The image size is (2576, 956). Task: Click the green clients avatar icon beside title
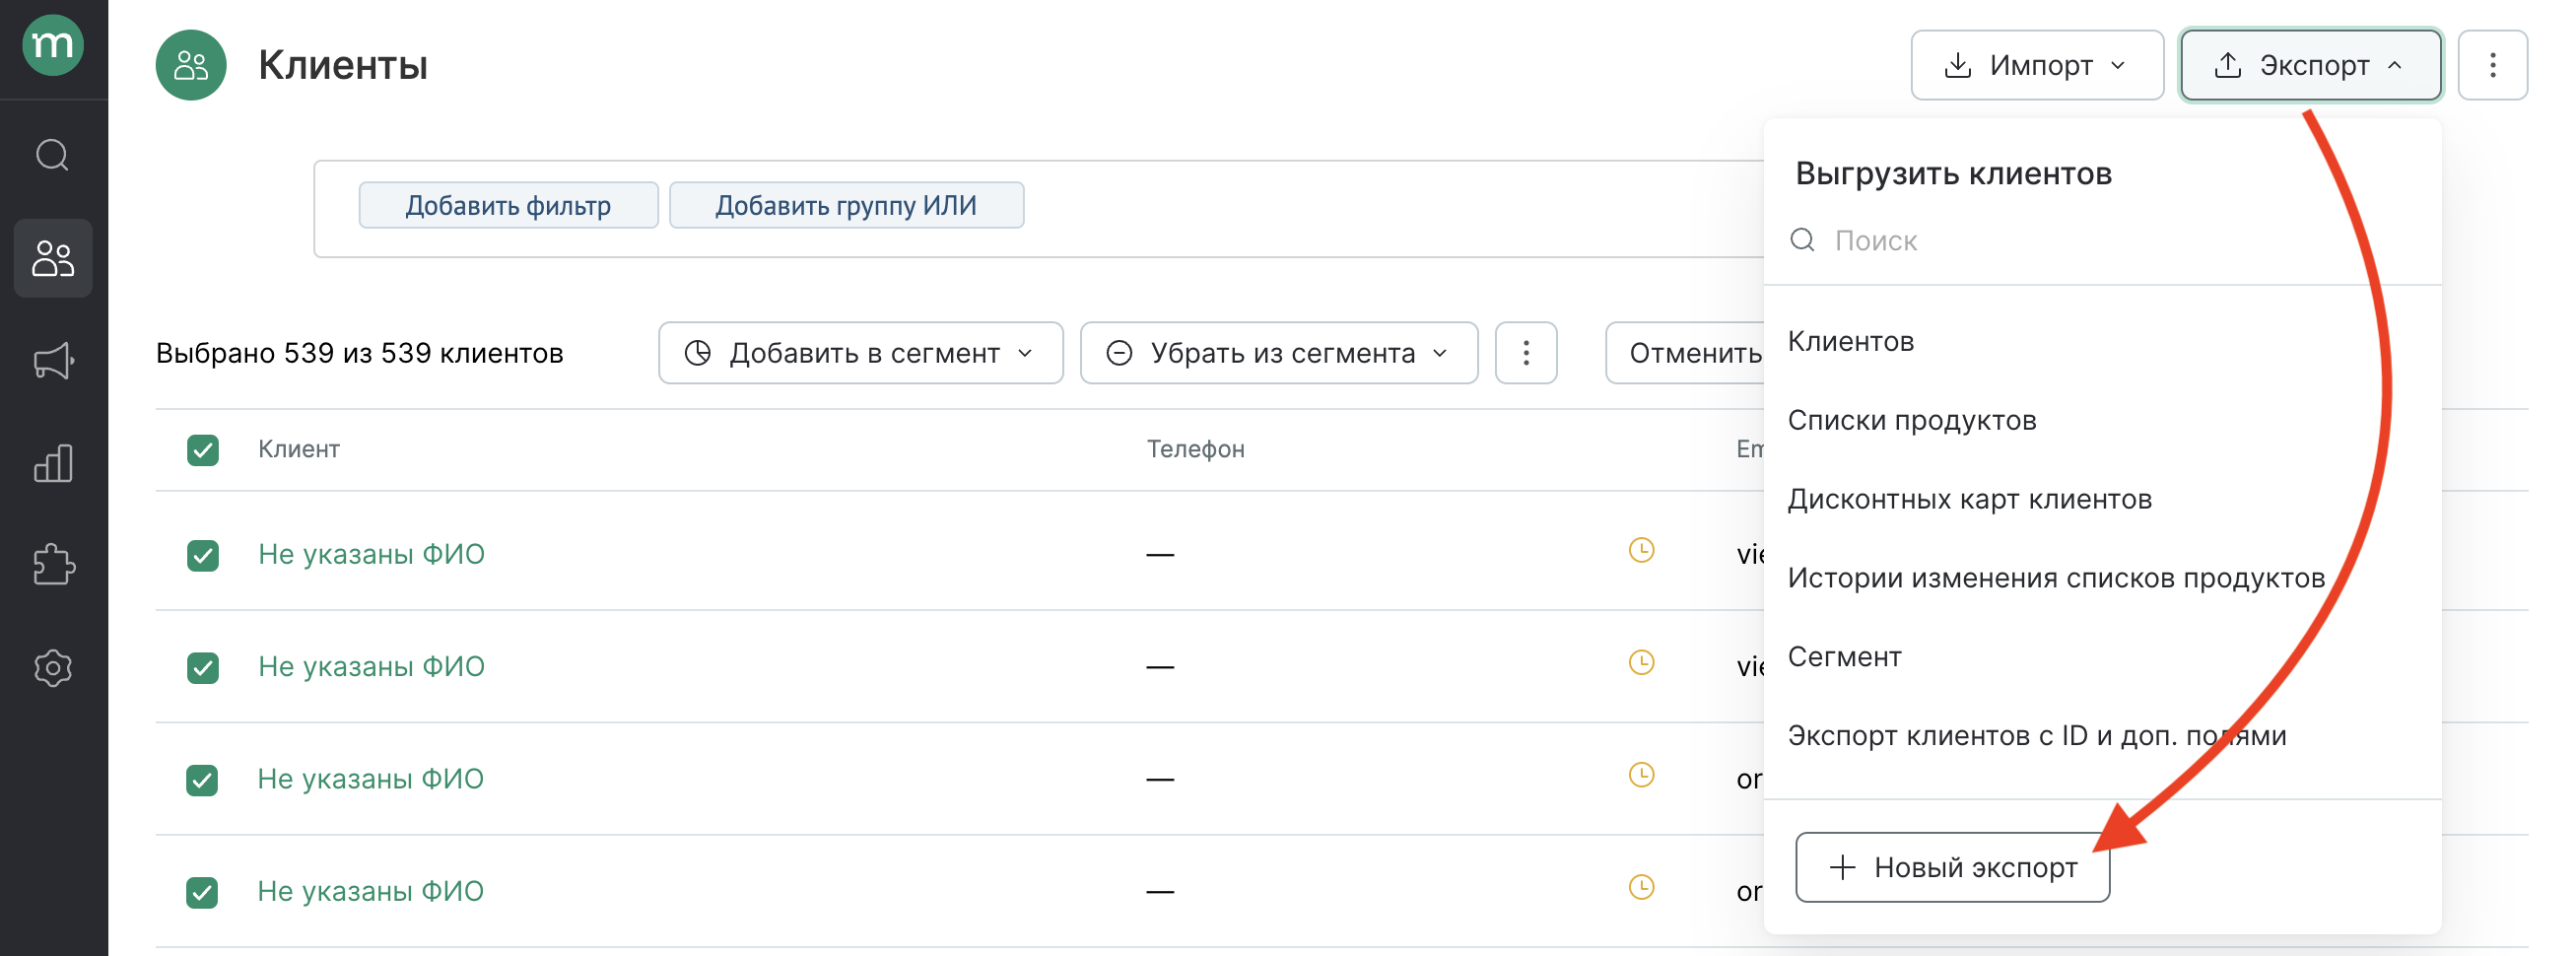click(191, 65)
